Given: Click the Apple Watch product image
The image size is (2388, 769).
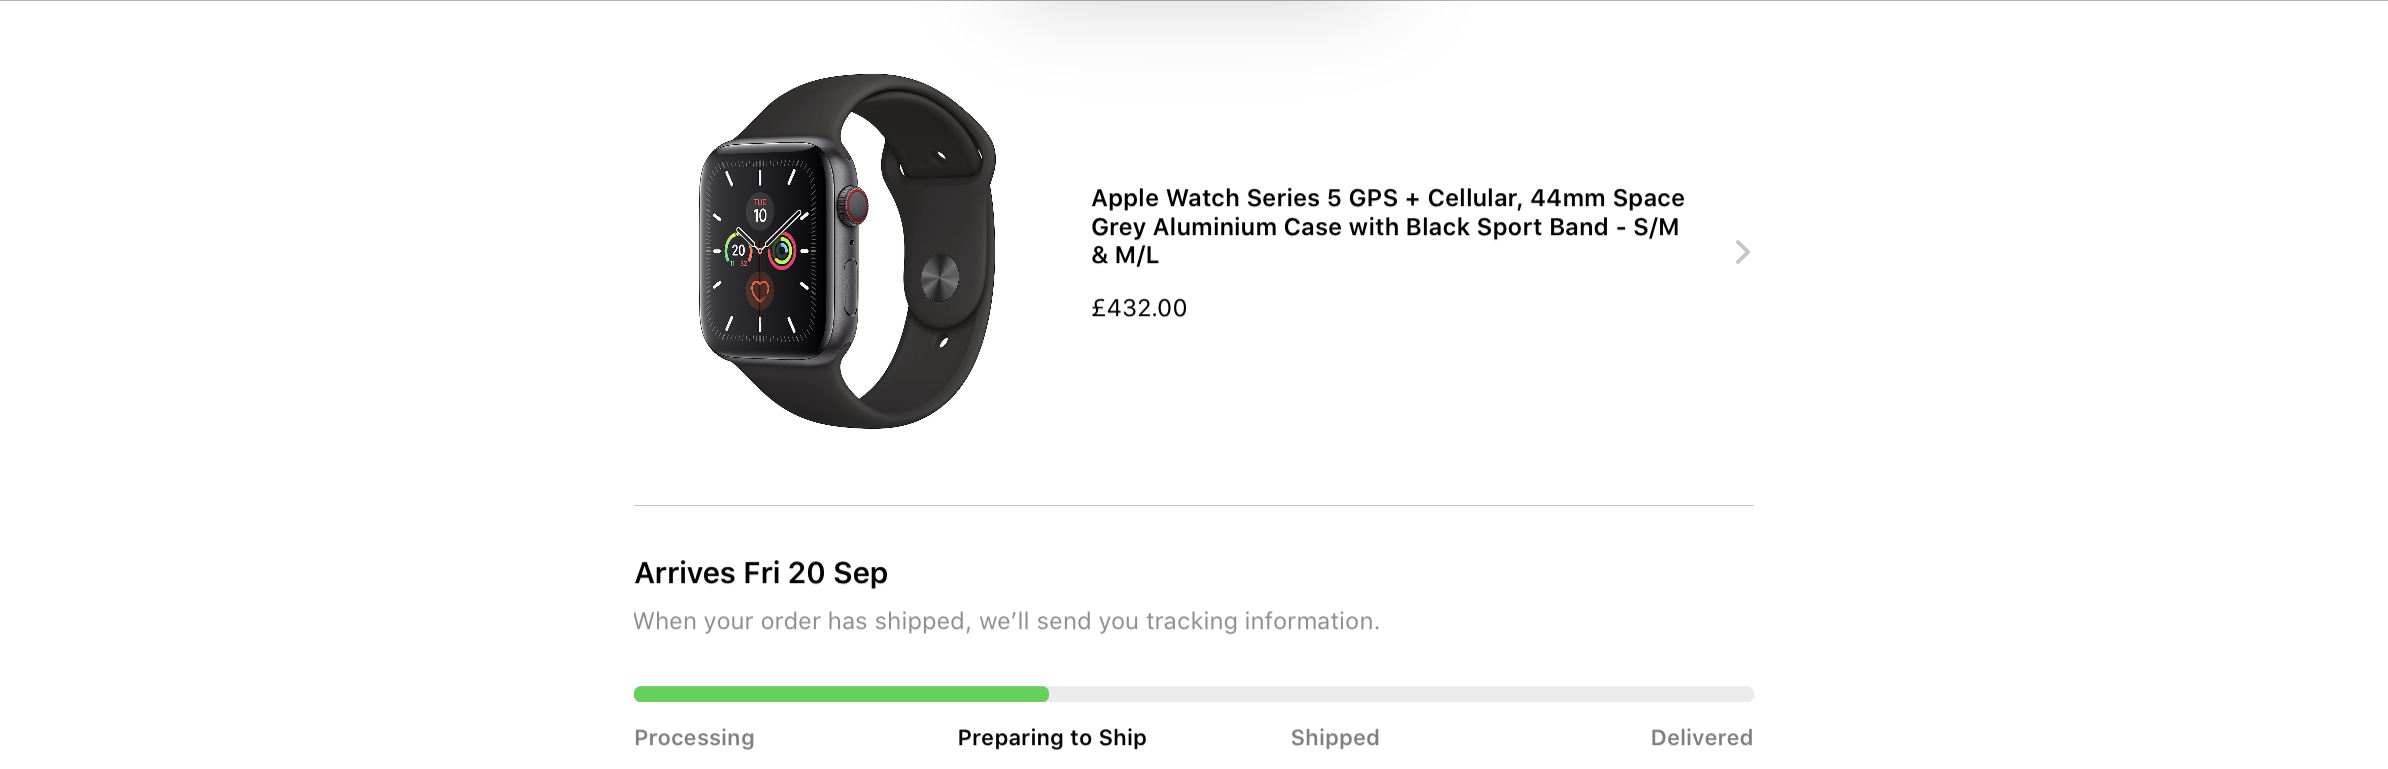Looking at the screenshot, I should [x=847, y=251].
